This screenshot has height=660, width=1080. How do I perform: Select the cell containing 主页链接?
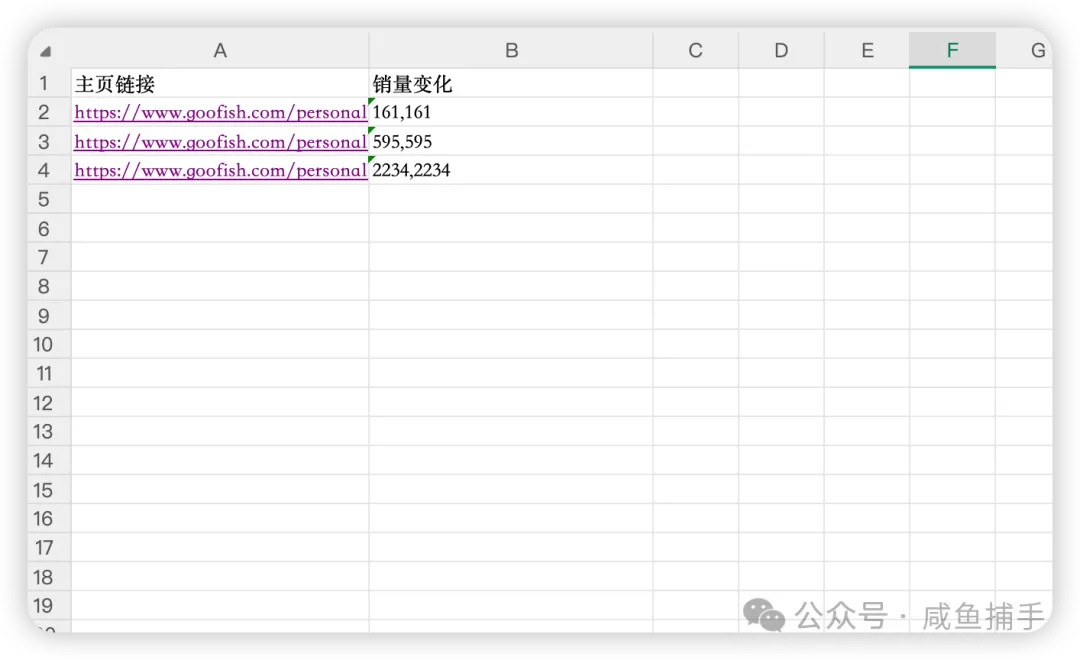pos(220,83)
